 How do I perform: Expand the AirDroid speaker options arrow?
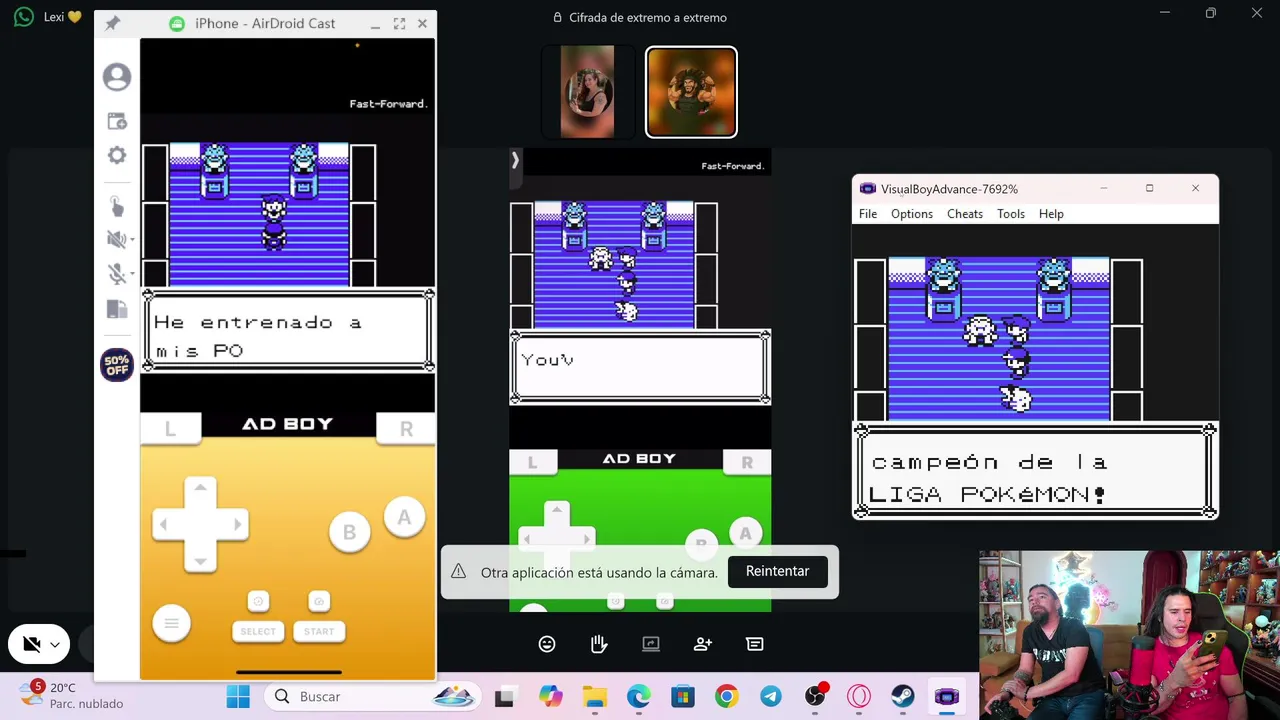tap(132, 240)
